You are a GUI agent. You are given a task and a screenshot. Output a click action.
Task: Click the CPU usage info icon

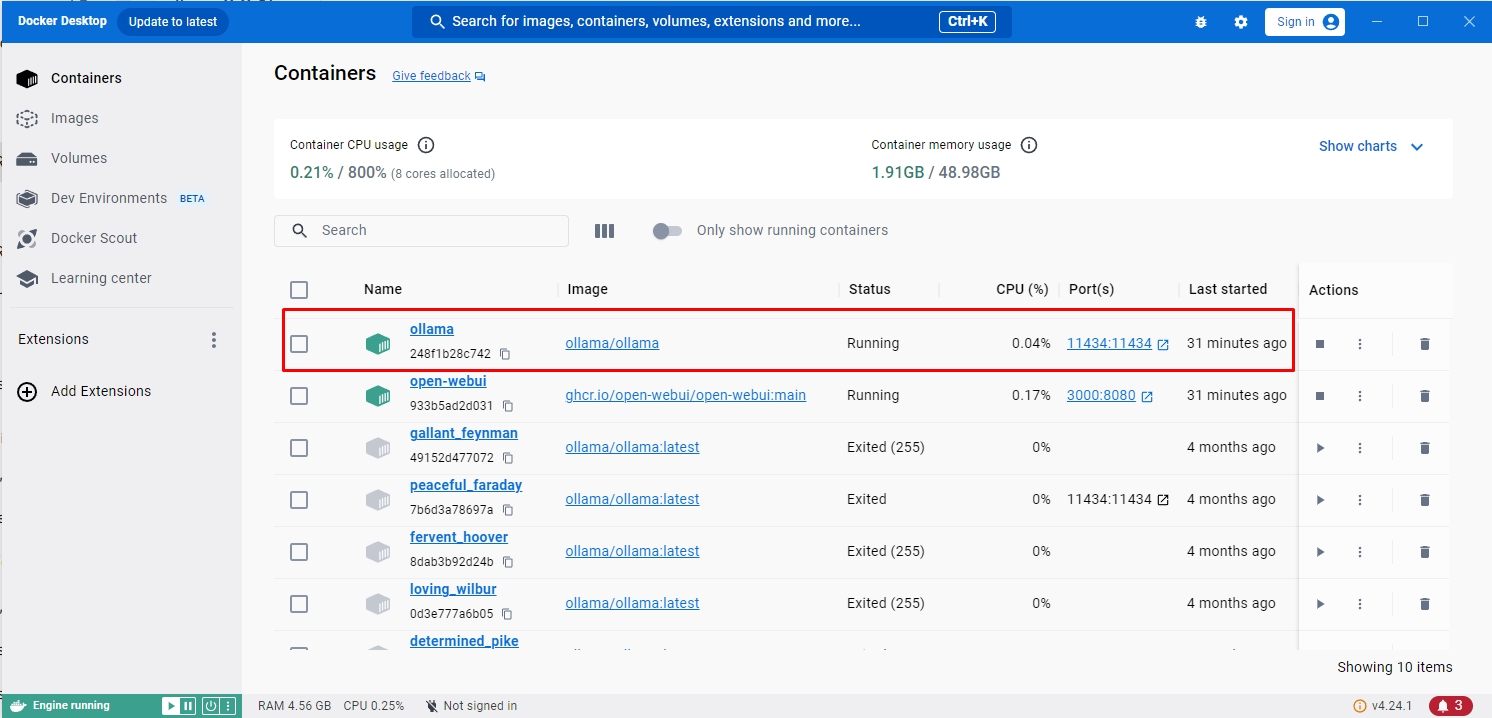[426, 145]
